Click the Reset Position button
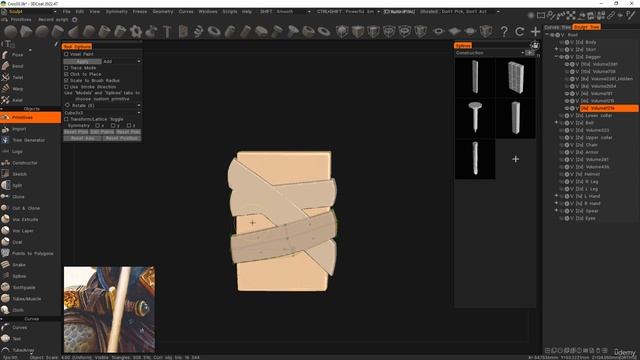Screen dimensions: 640x360 [122, 138]
